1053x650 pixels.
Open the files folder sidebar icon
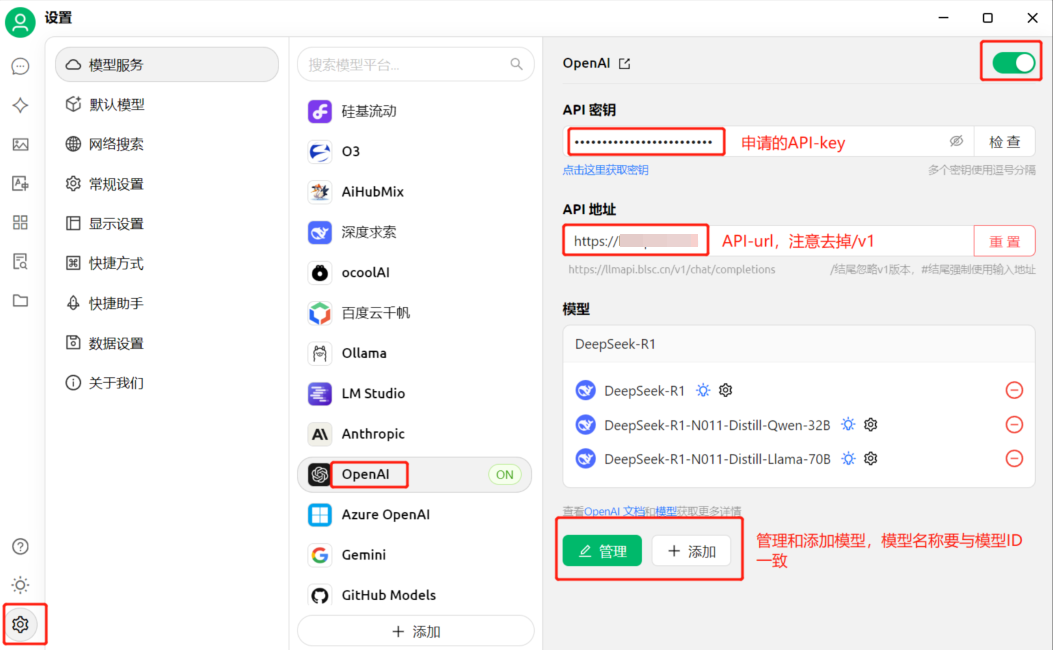20,300
